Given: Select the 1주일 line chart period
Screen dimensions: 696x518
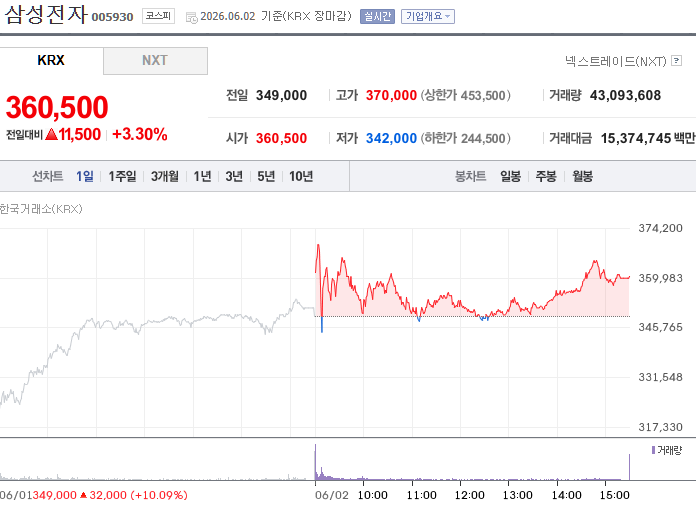Looking at the screenshot, I should point(123,176).
